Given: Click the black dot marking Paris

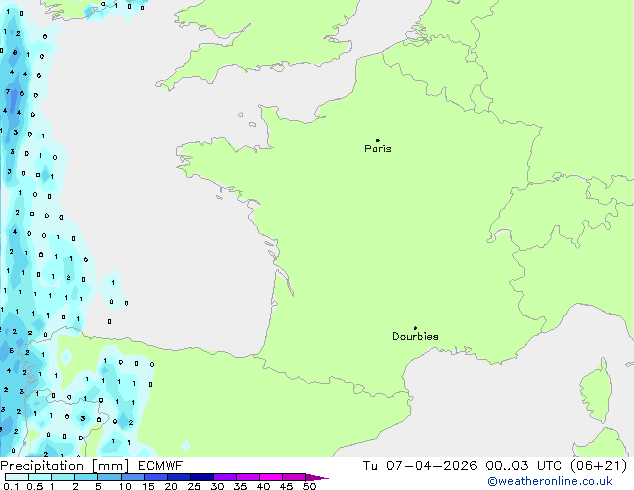Looking at the screenshot, I should pos(378,140).
